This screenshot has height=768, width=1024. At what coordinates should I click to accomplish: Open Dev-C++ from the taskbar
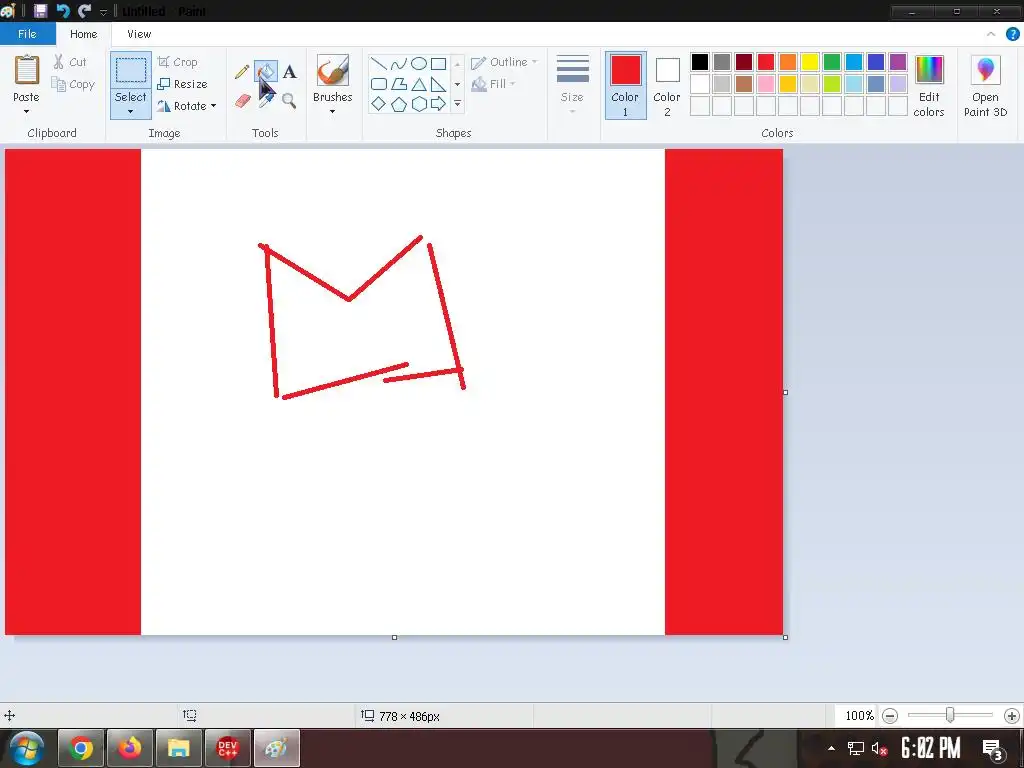click(x=227, y=748)
